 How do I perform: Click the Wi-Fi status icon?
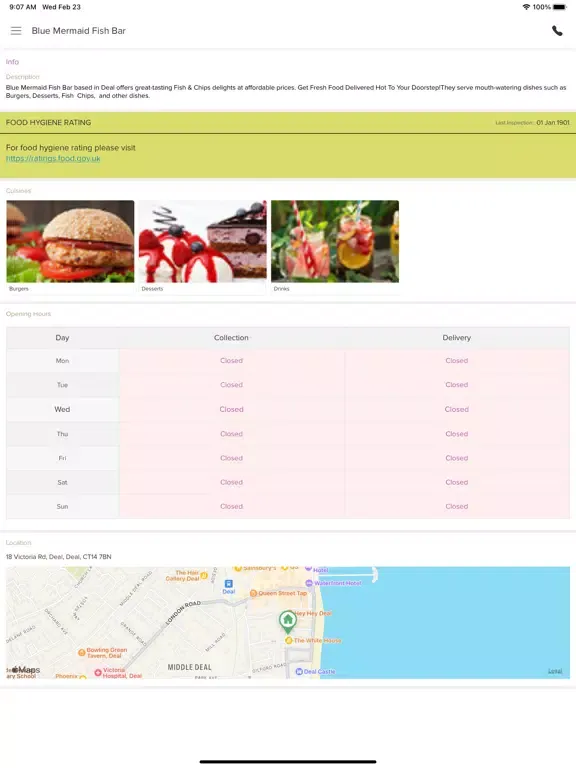tap(527, 7)
